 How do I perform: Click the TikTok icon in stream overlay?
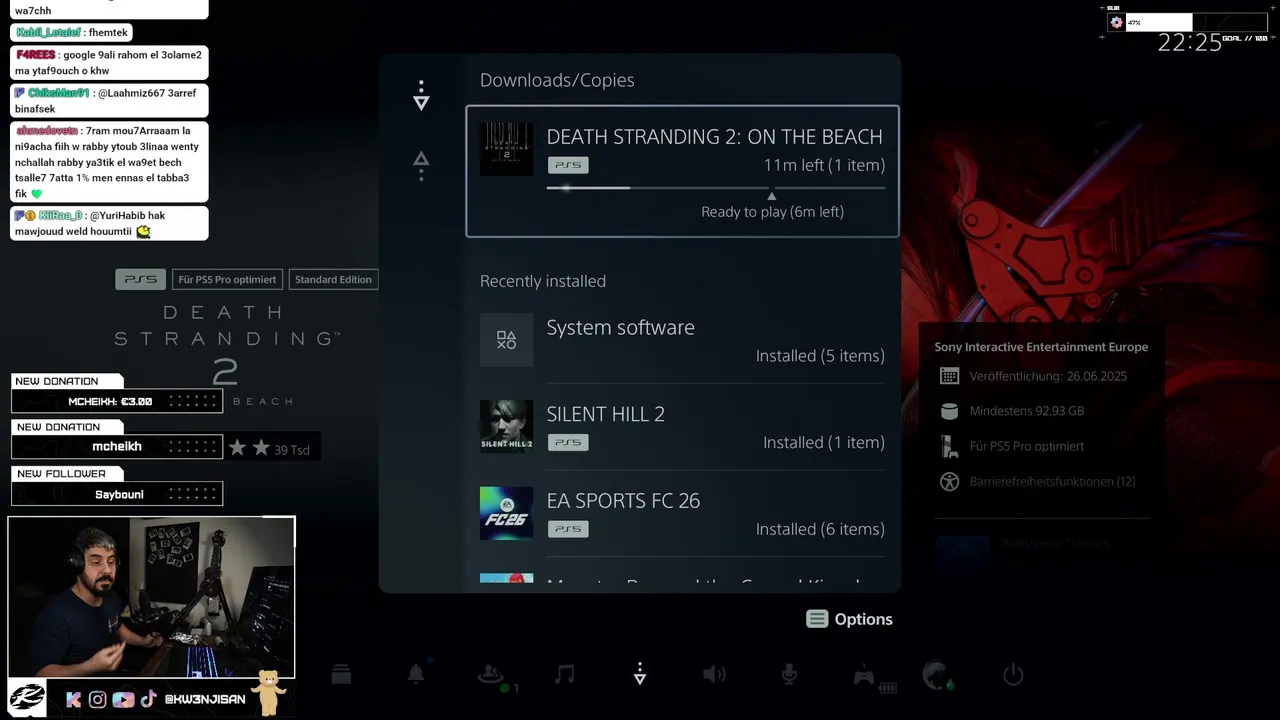pos(148,700)
